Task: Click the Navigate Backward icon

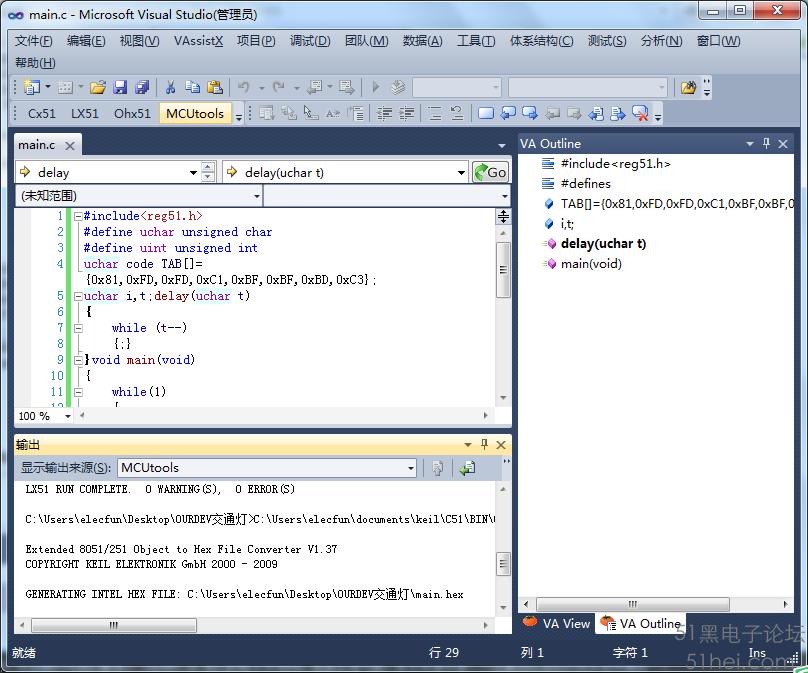Action: pos(314,88)
